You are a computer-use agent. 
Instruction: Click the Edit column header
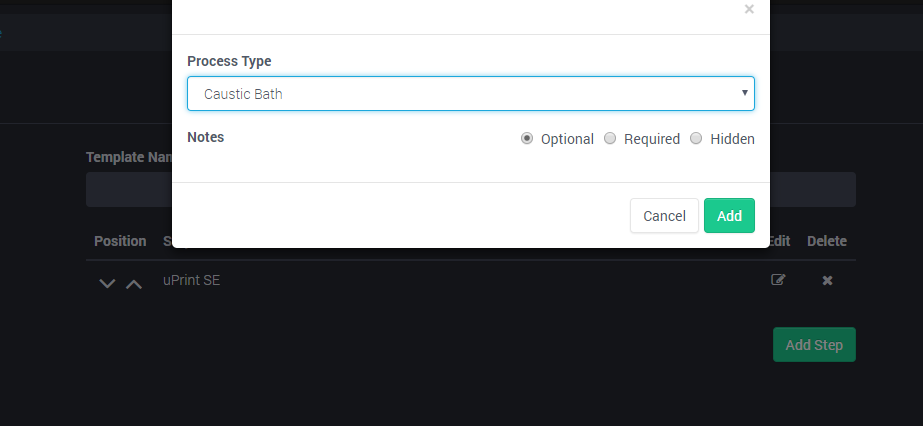coord(779,241)
